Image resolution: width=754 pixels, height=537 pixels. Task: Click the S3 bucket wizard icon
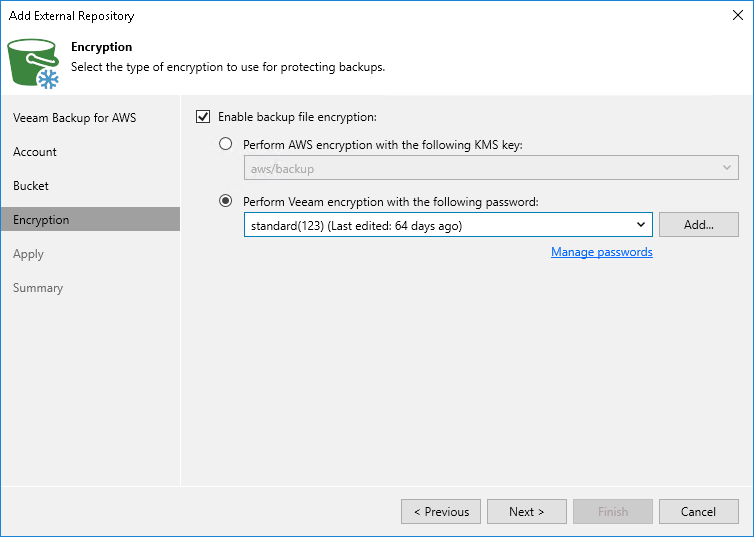34,60
